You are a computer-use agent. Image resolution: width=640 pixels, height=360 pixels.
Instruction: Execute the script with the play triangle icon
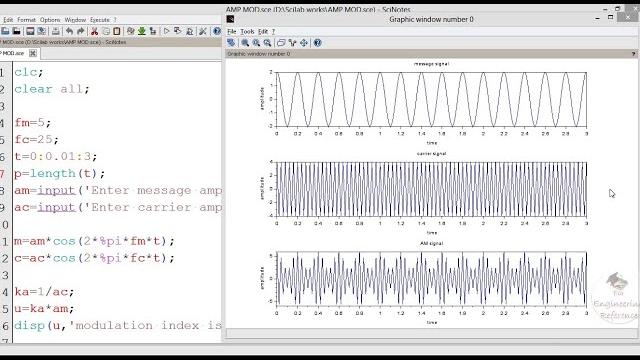[x=167, y=31]
